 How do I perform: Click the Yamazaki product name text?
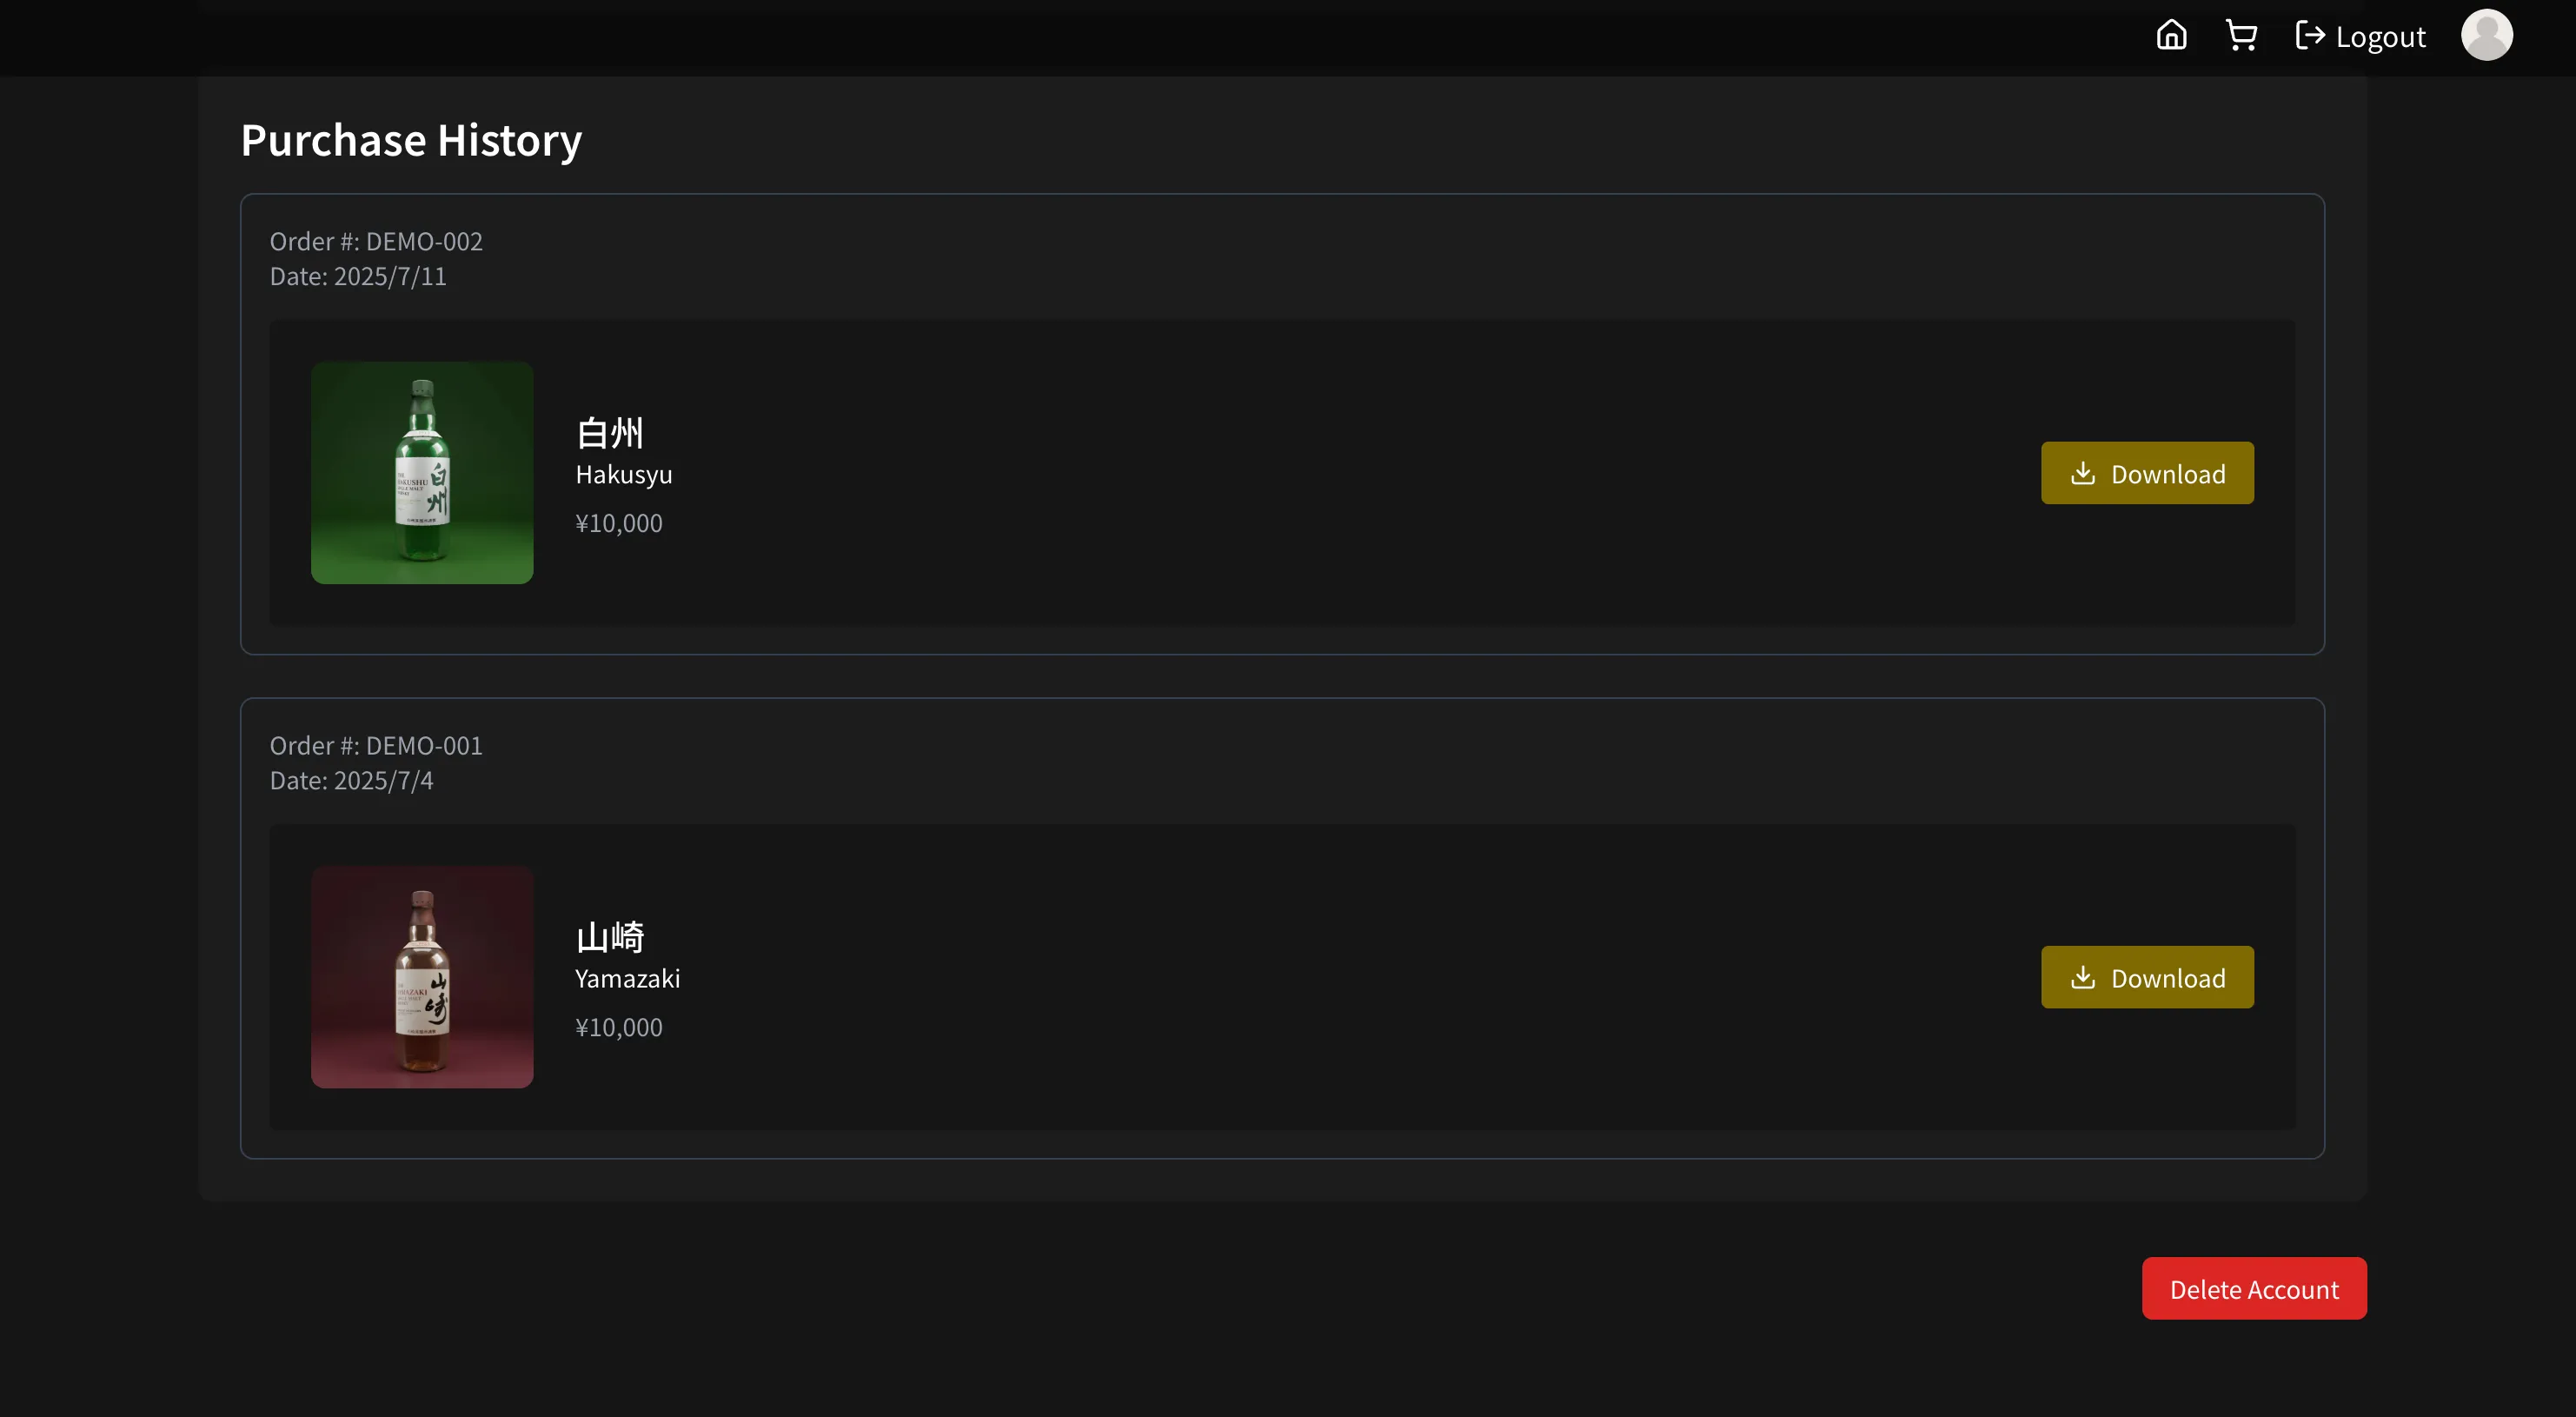click(628, 979)
